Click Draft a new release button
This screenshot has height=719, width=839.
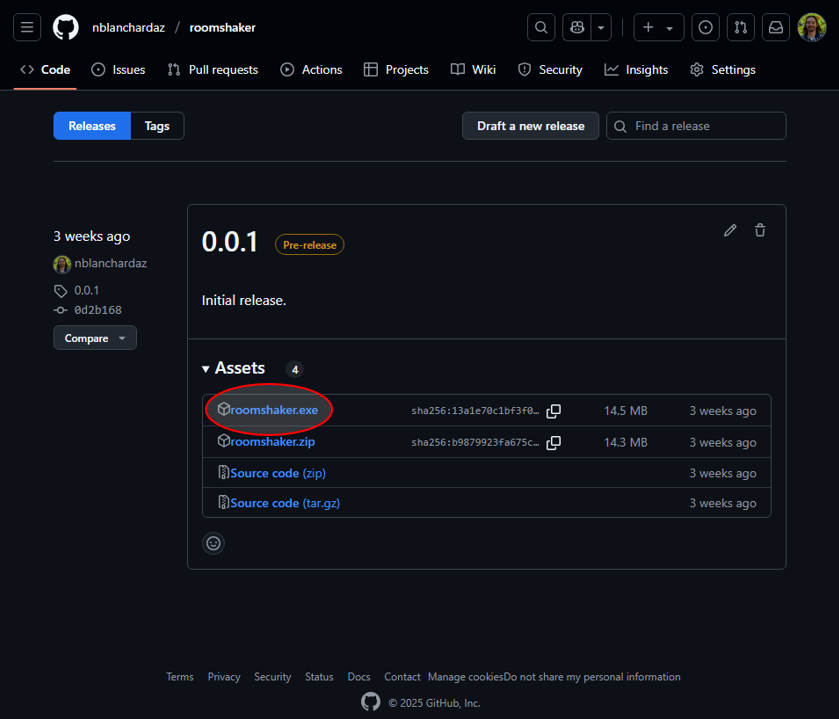point(530,126)
